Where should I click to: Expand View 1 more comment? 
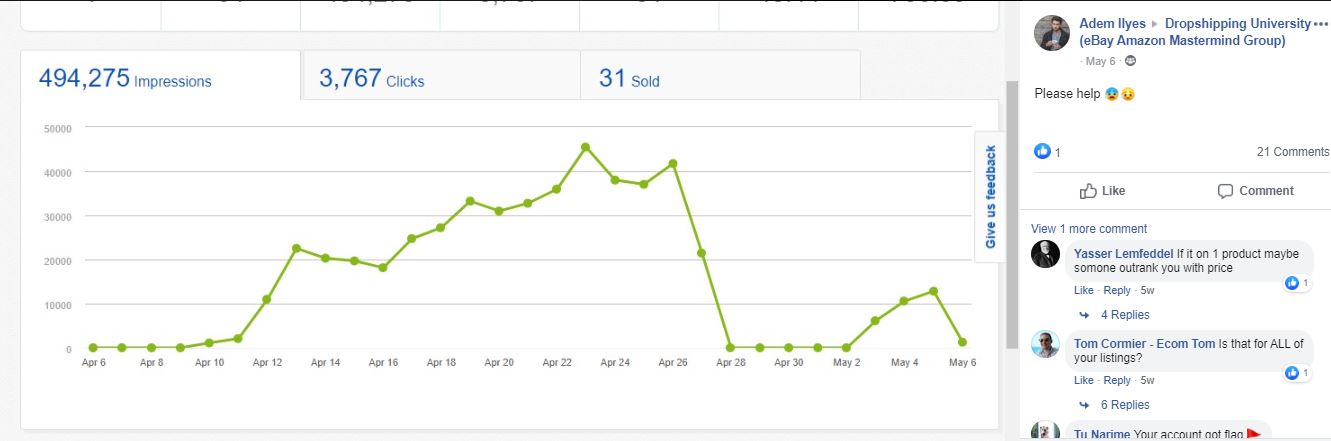[1089, 229]
